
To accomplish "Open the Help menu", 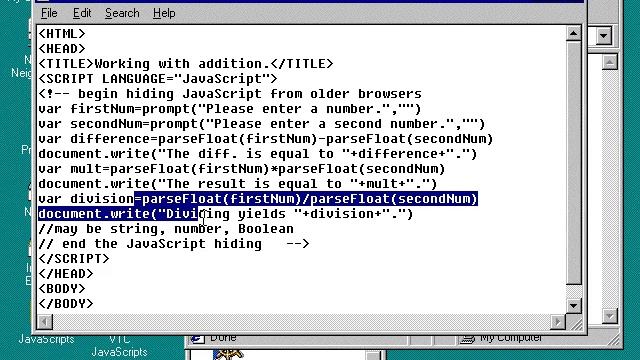I will [x=164, y=13].
